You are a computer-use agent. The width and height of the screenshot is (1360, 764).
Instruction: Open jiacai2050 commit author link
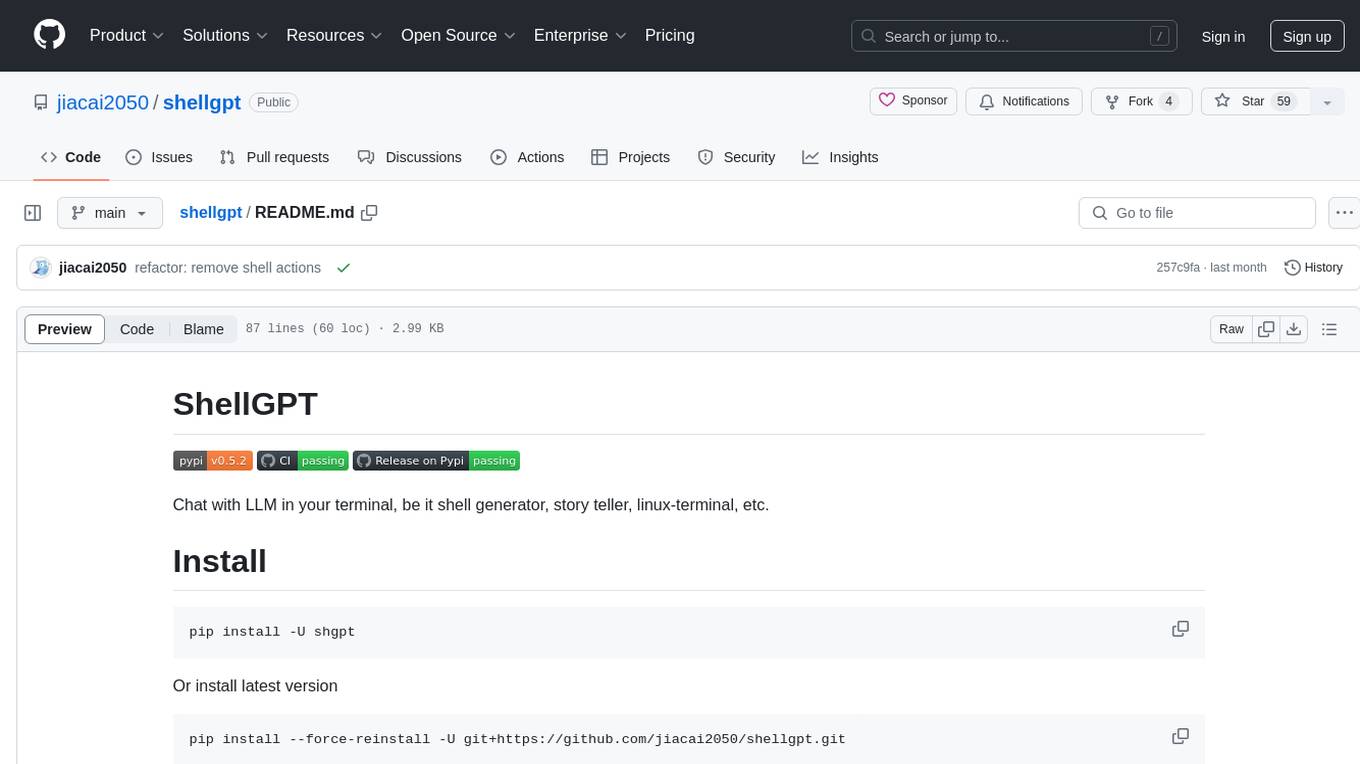pos(93,267)
